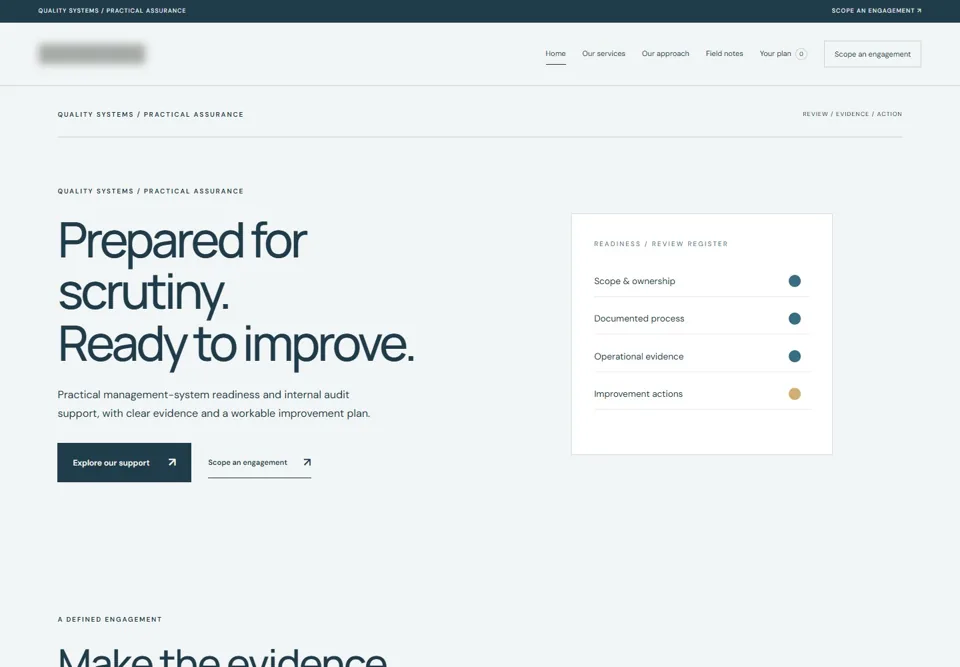
Task: Click the Review / Evidence / Action label
Action: (x=852, y=114)
